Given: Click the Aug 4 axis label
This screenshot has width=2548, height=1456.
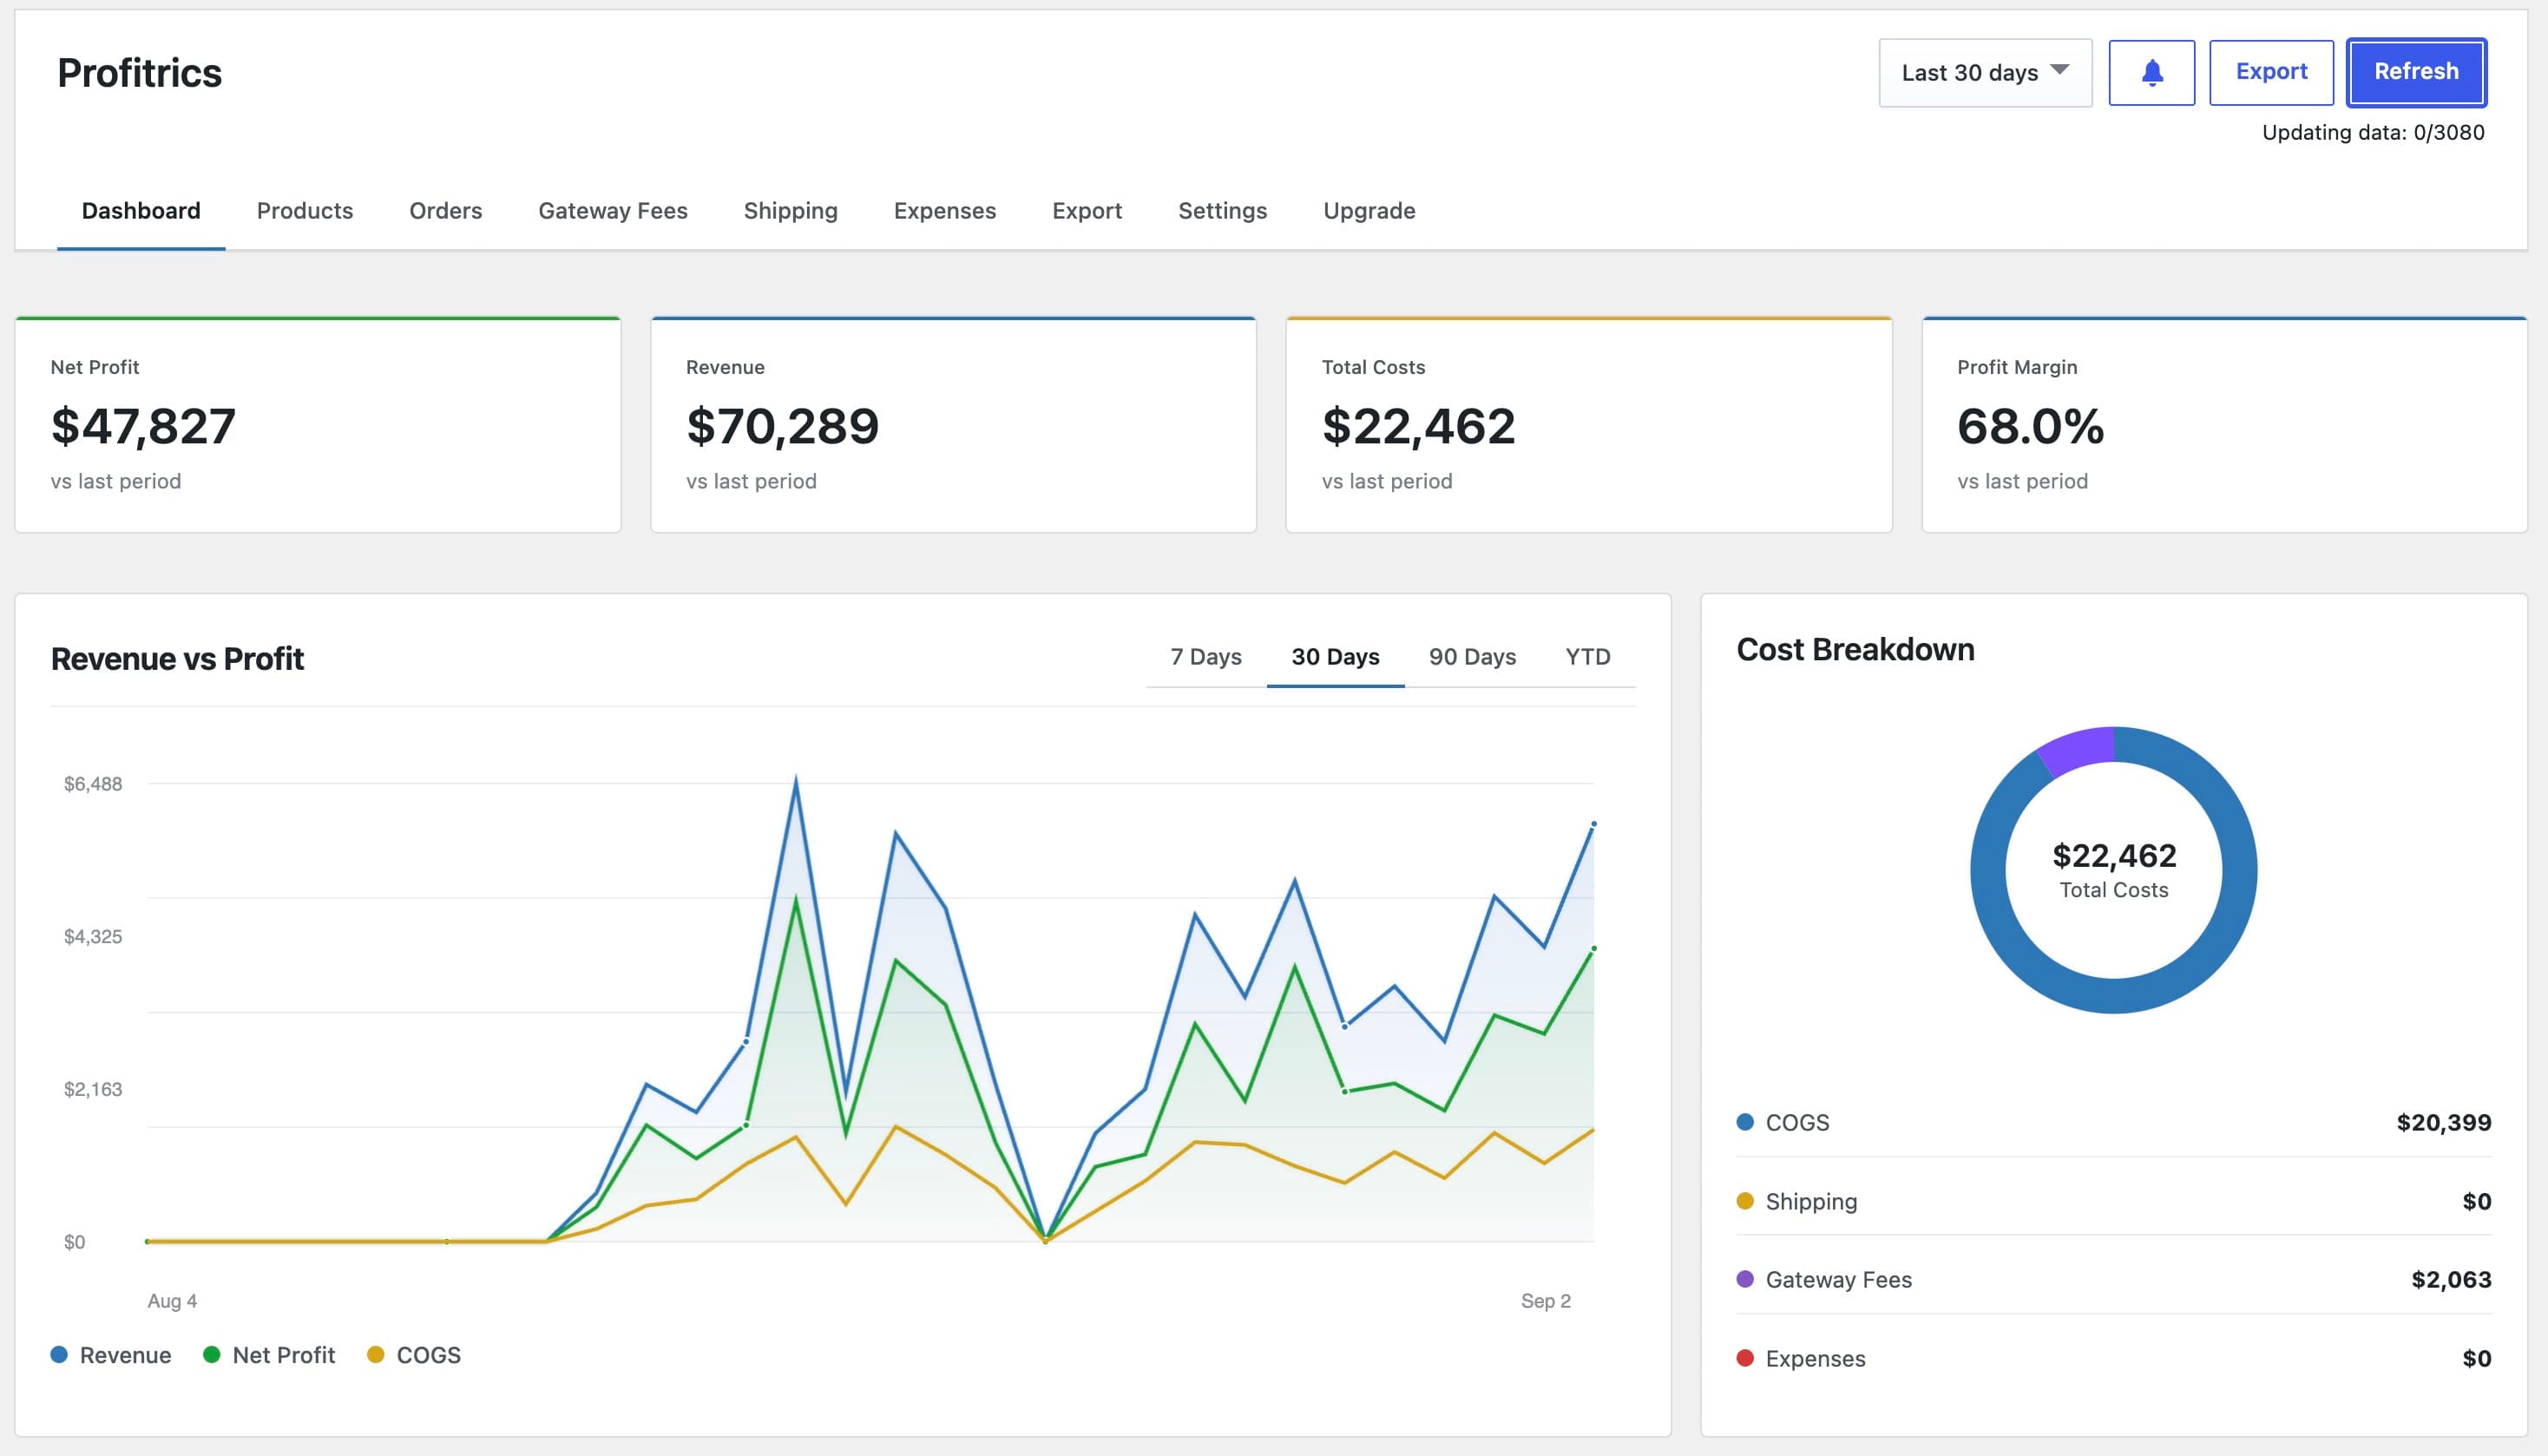Looking at the screenshot, I should click(x=172, y=1301).
